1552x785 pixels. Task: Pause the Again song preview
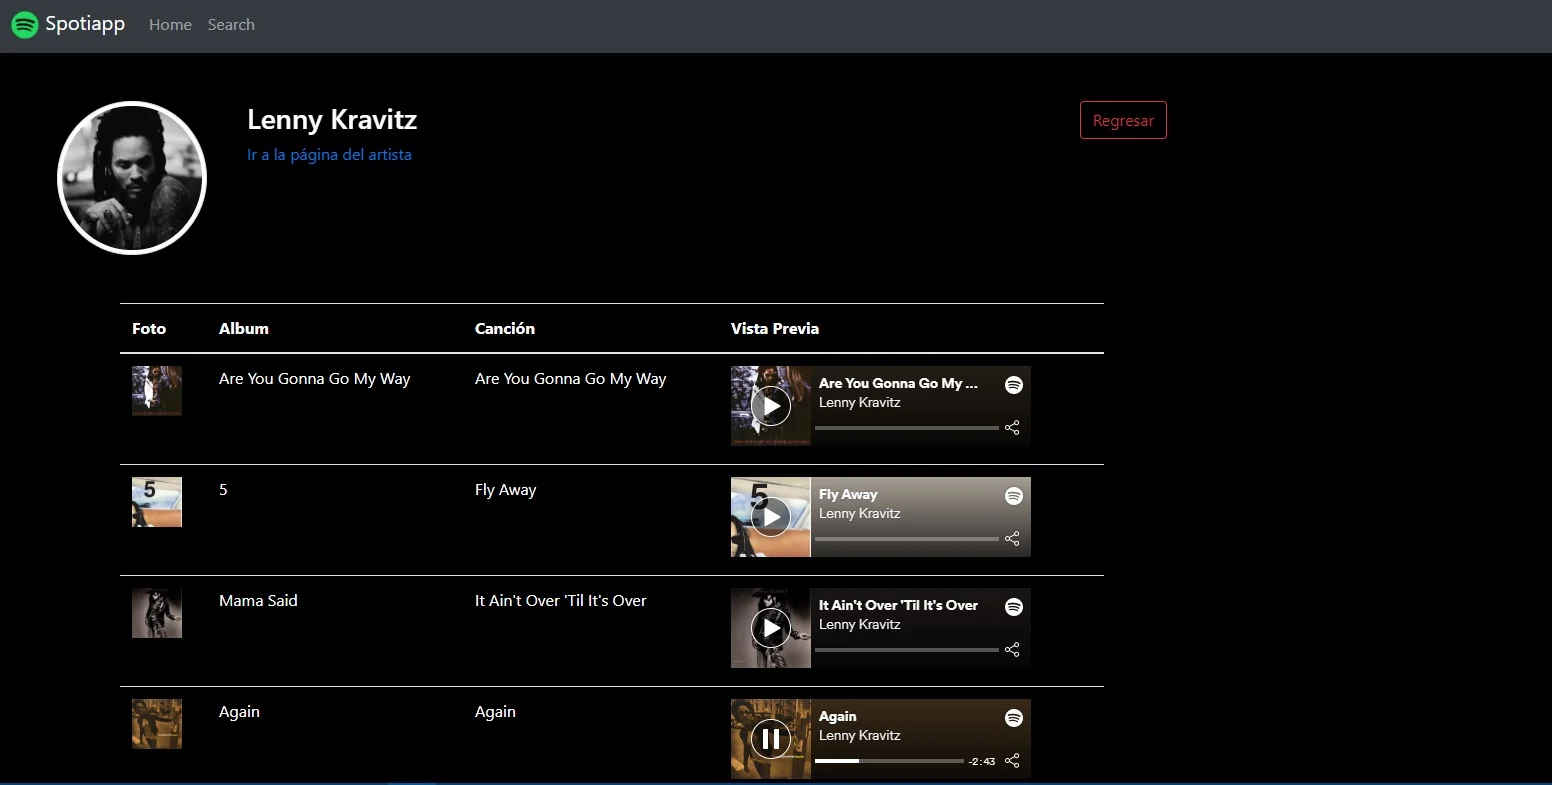coord(770,739)
